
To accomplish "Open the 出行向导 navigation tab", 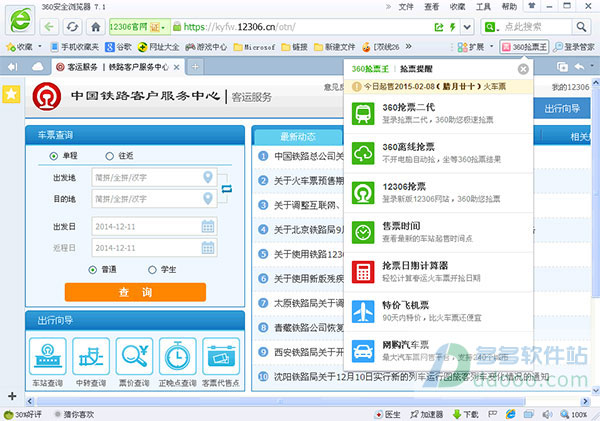I will point(562,109).
